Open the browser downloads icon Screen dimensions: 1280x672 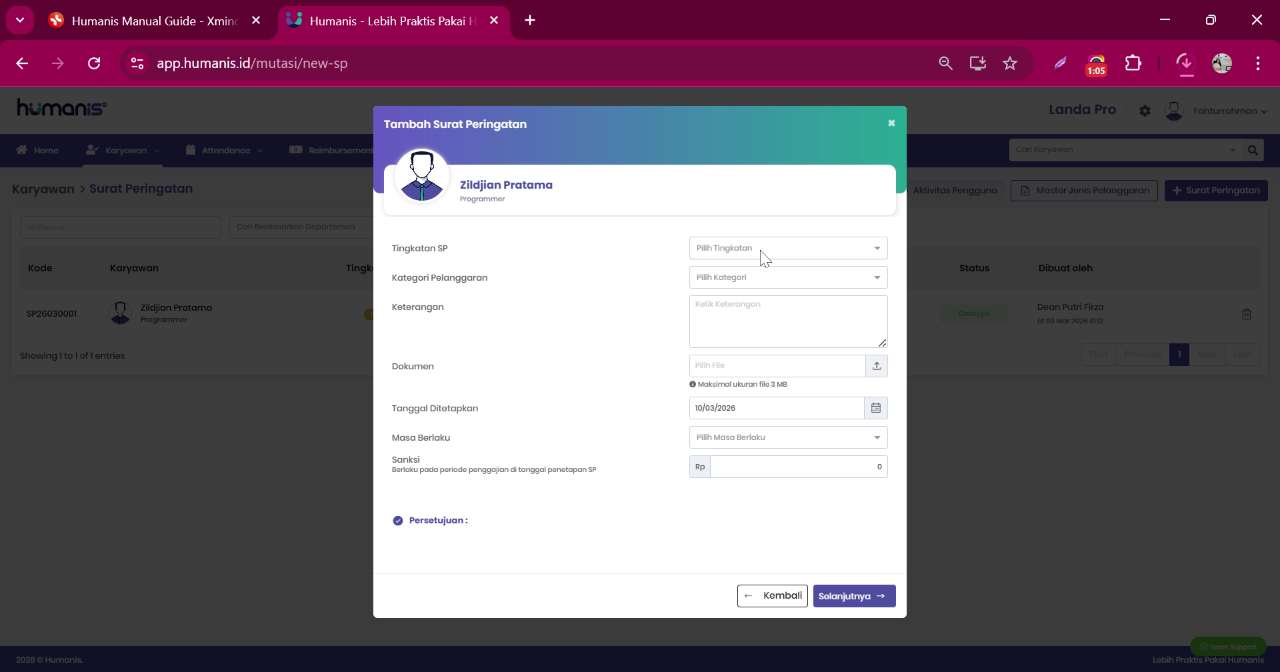coord(1185,63)
